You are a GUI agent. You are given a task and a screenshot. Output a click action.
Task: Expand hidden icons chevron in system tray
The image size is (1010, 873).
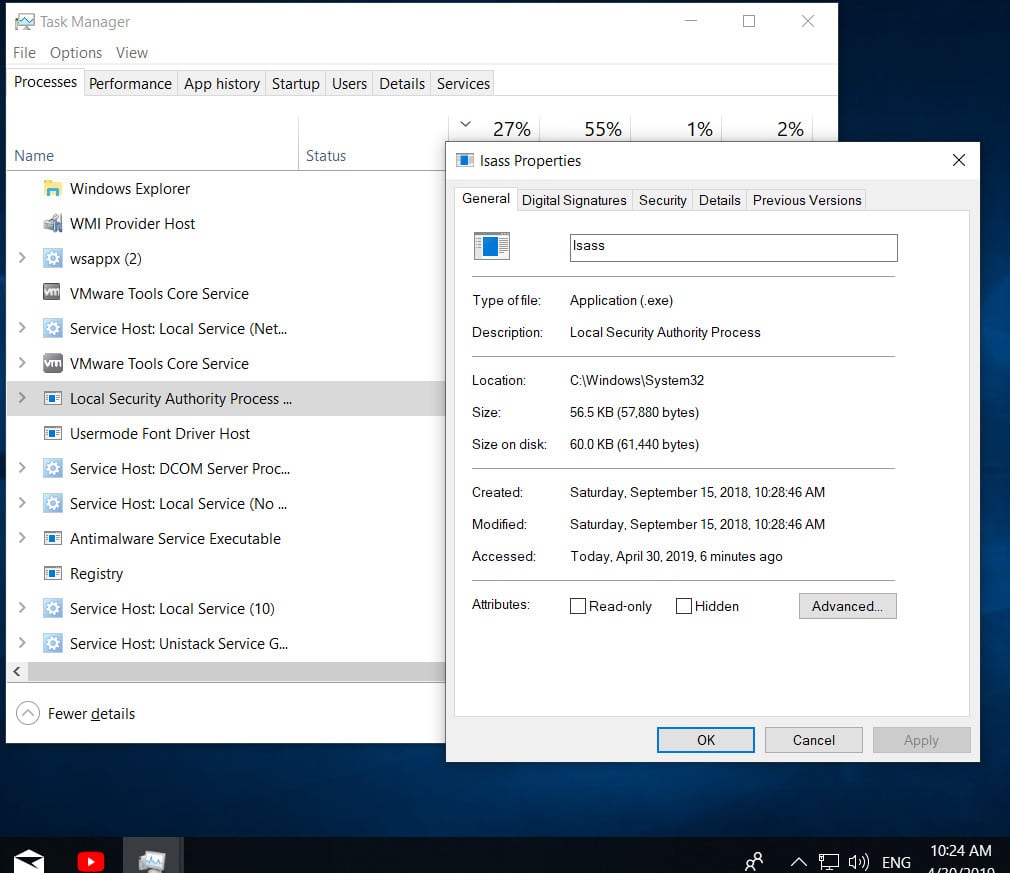point(798,860)
